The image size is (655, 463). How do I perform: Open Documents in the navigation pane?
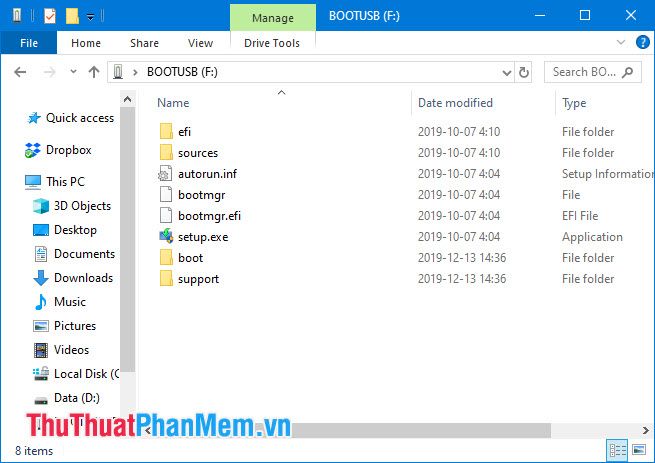(x=74, y=254)
